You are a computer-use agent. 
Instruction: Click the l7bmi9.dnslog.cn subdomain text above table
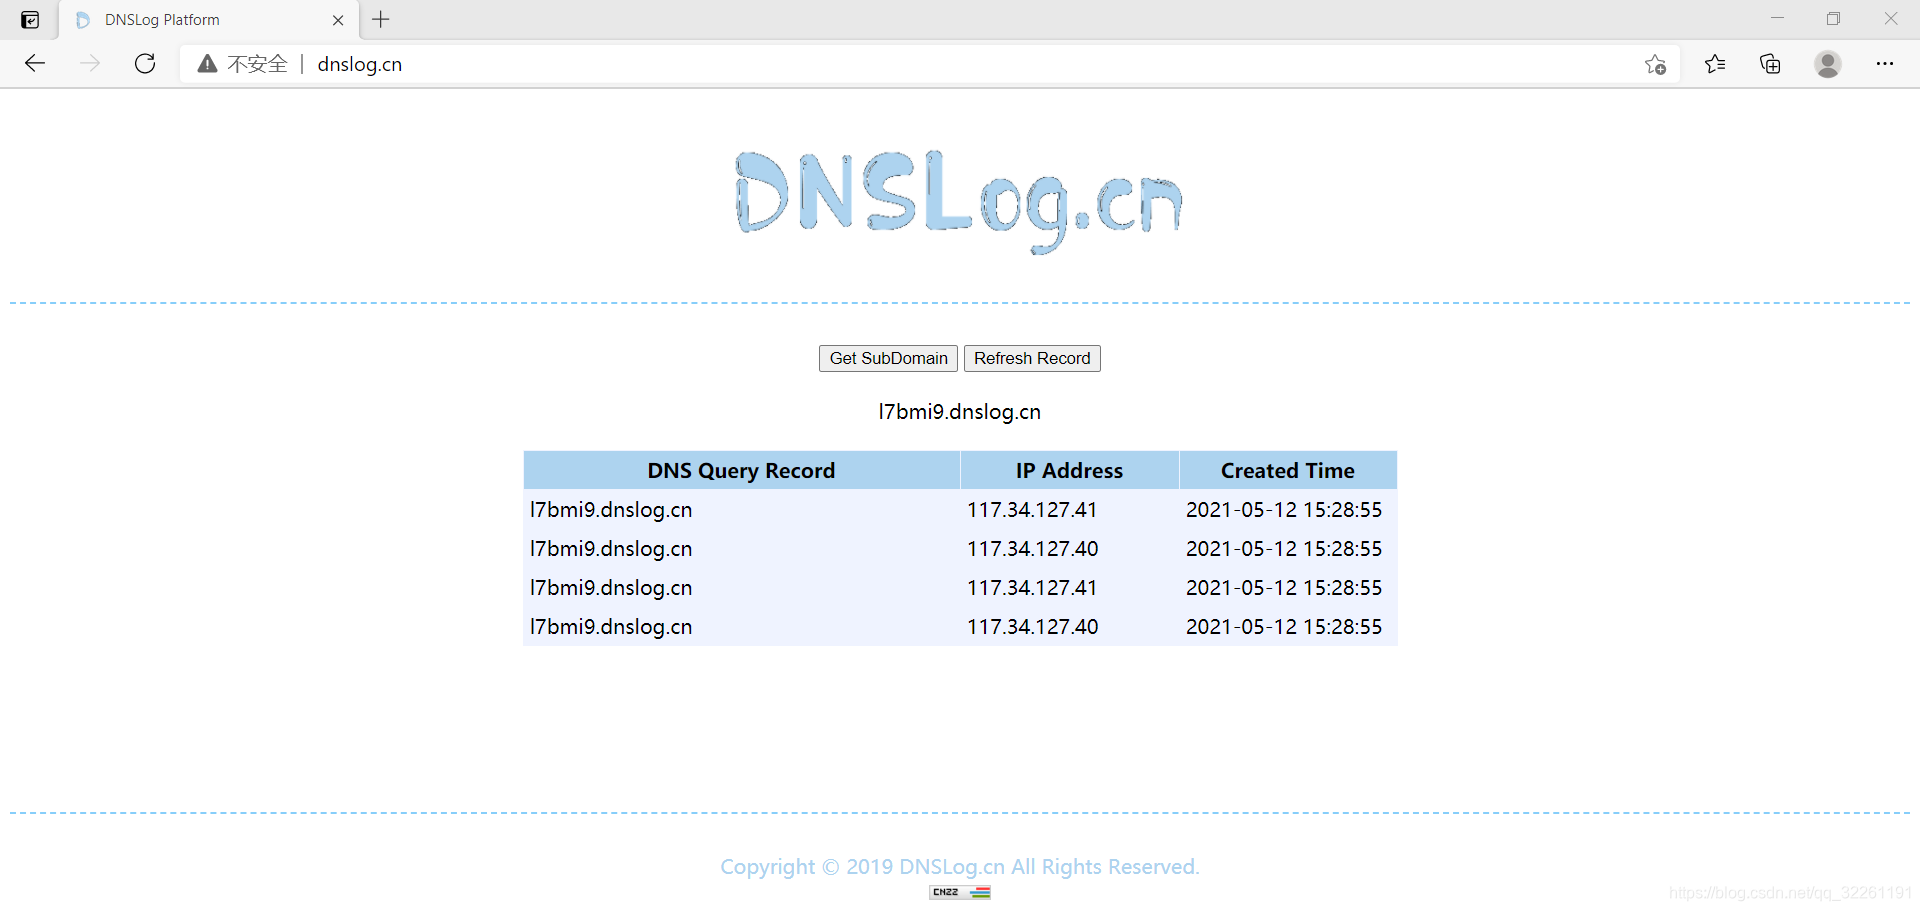[959, 412]
